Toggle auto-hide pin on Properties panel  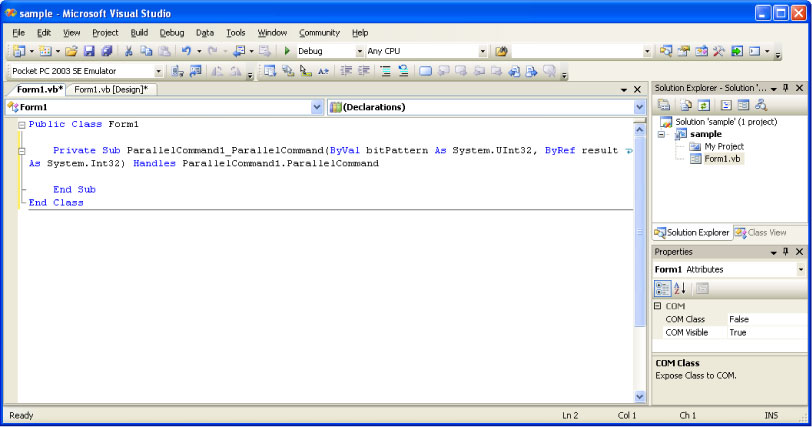[786, 252]
